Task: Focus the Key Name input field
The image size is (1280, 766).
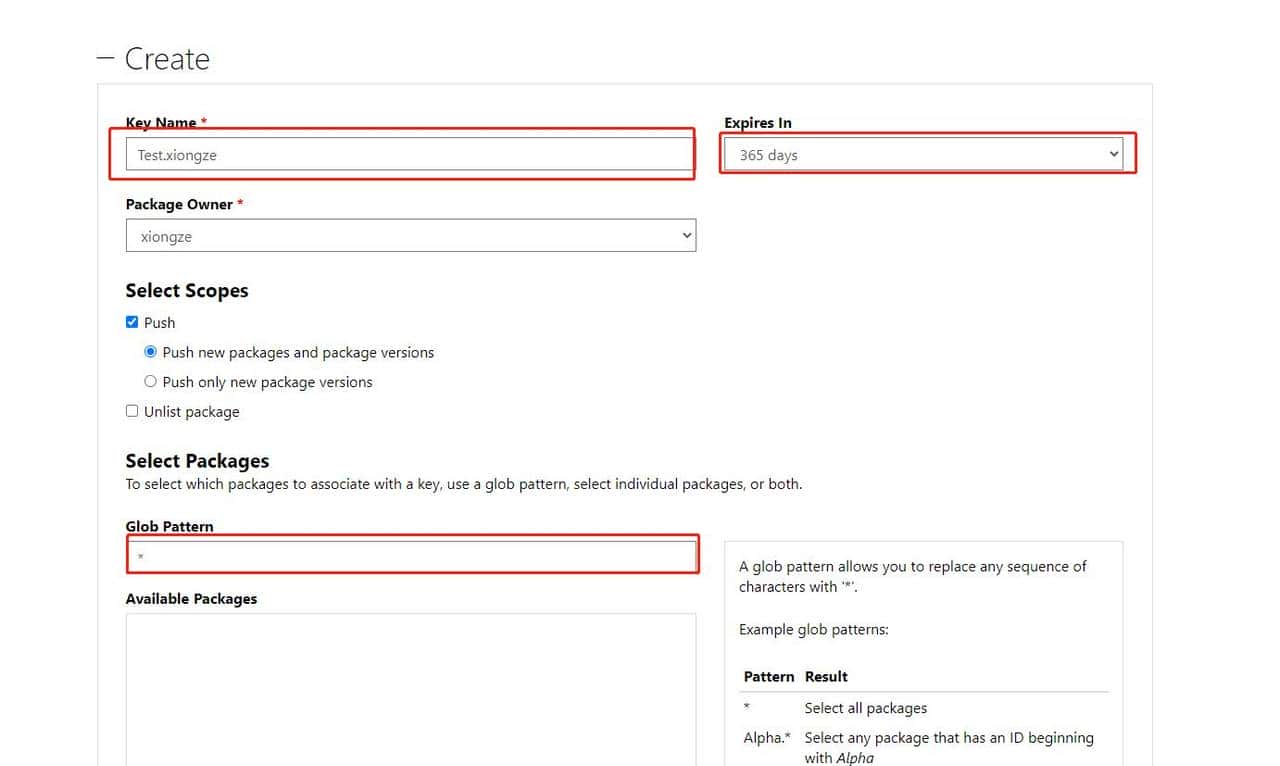Action: coord(410,155)
